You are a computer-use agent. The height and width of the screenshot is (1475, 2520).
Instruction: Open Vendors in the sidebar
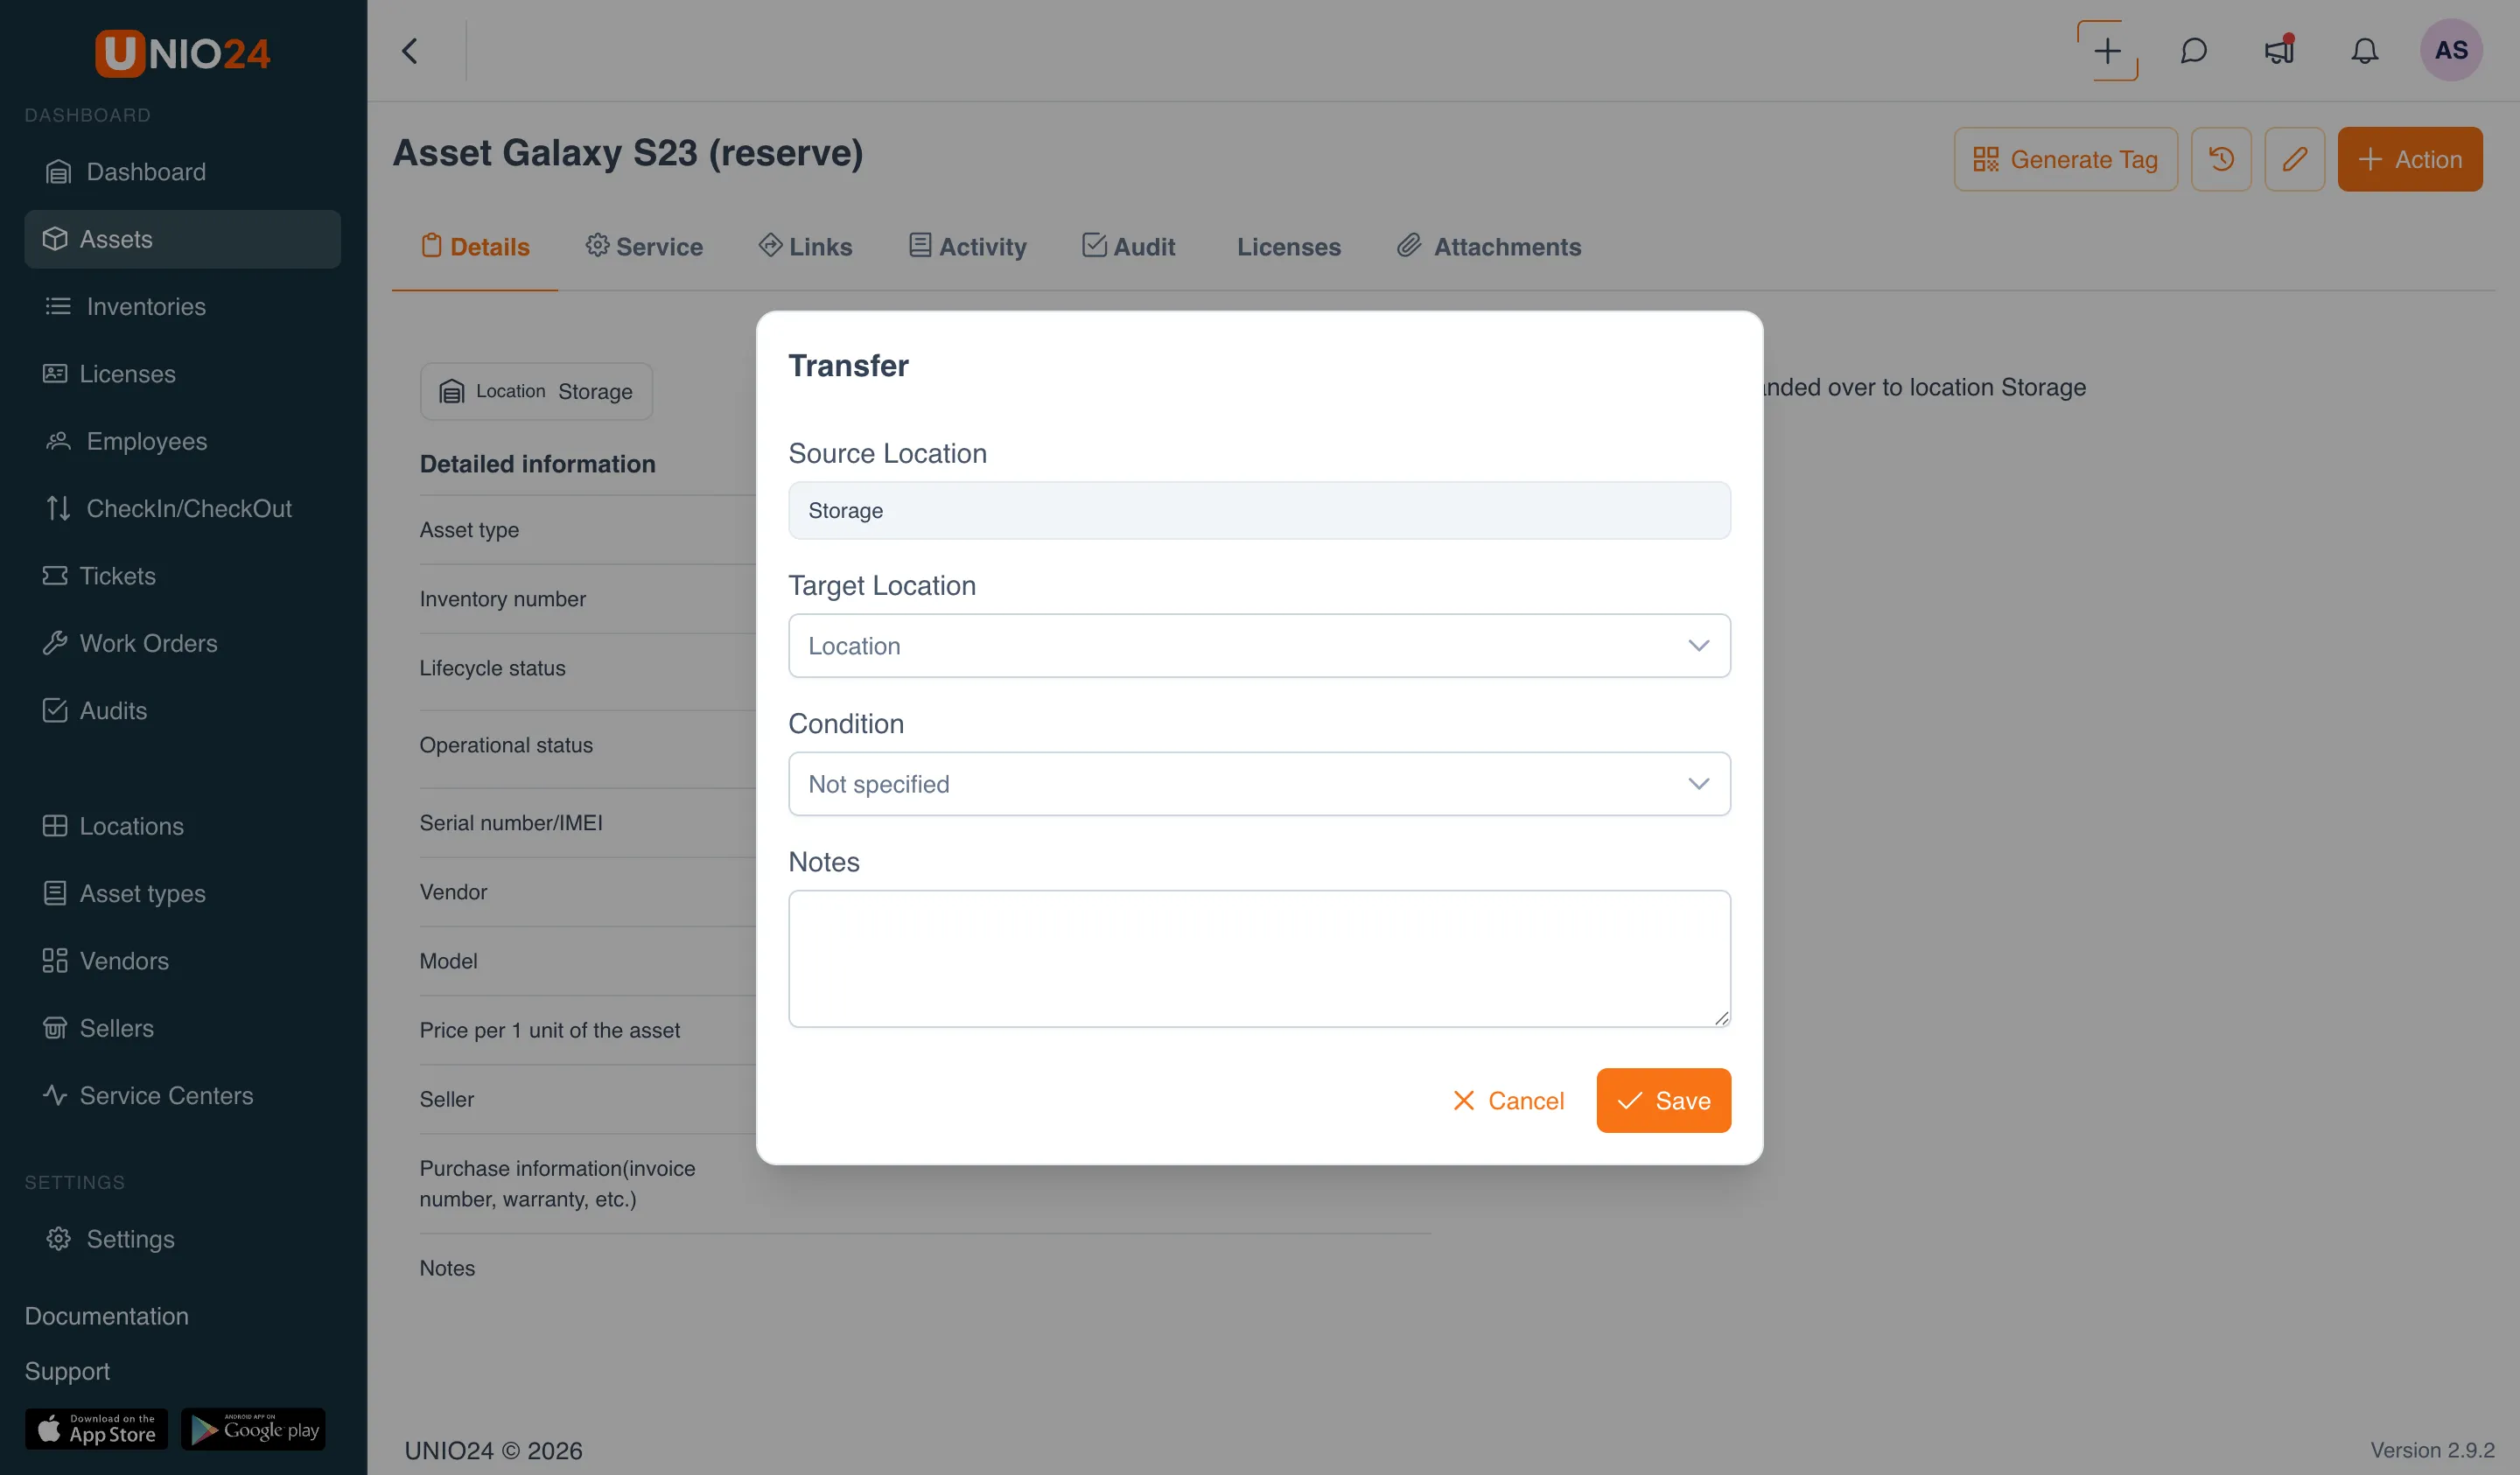pos(183,961)
